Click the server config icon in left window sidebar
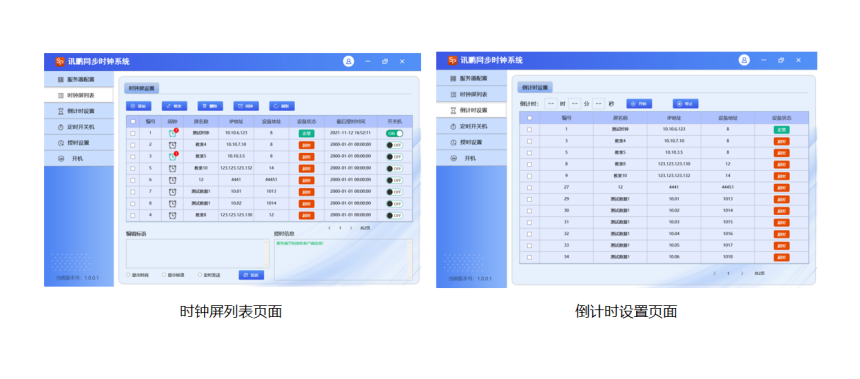 tap(61, 80)
